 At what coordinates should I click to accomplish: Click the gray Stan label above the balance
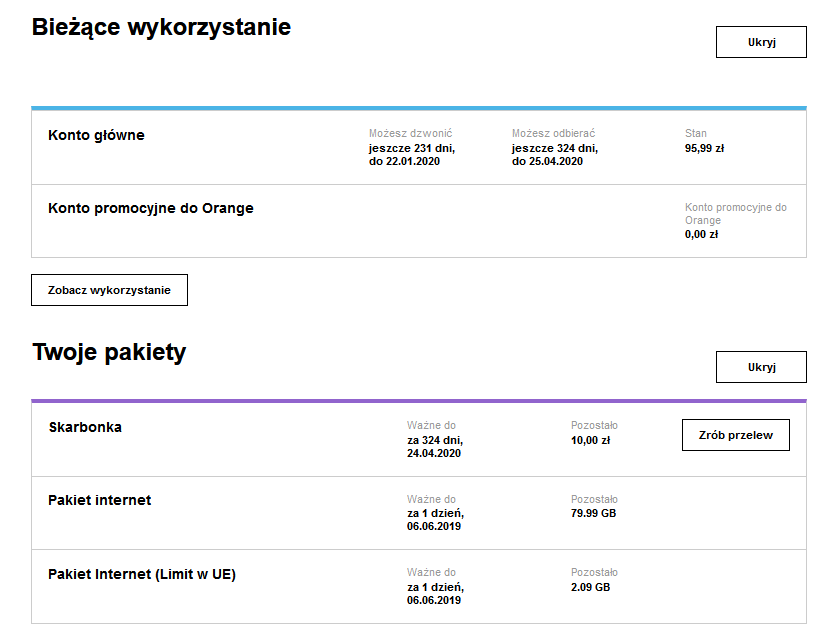(x=695, y=133)
